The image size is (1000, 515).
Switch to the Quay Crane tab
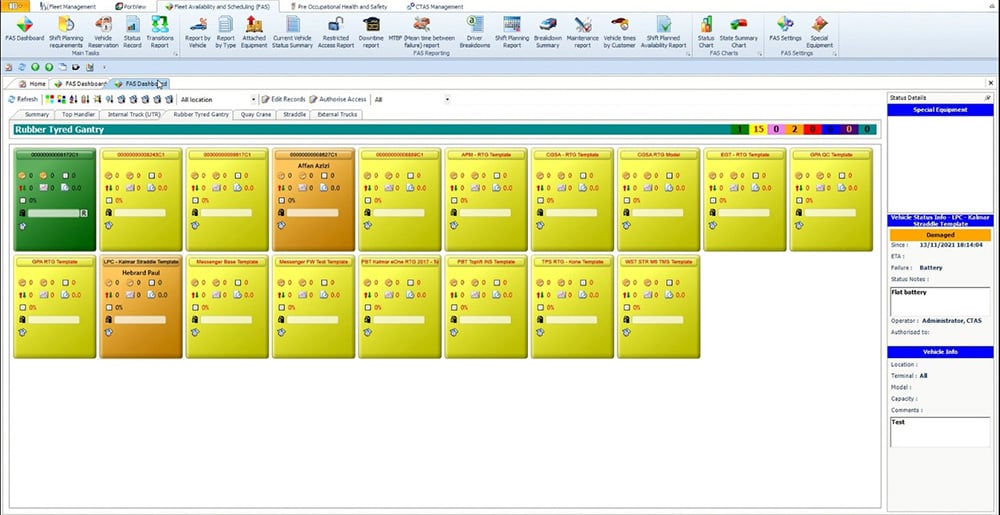point(256,115)
